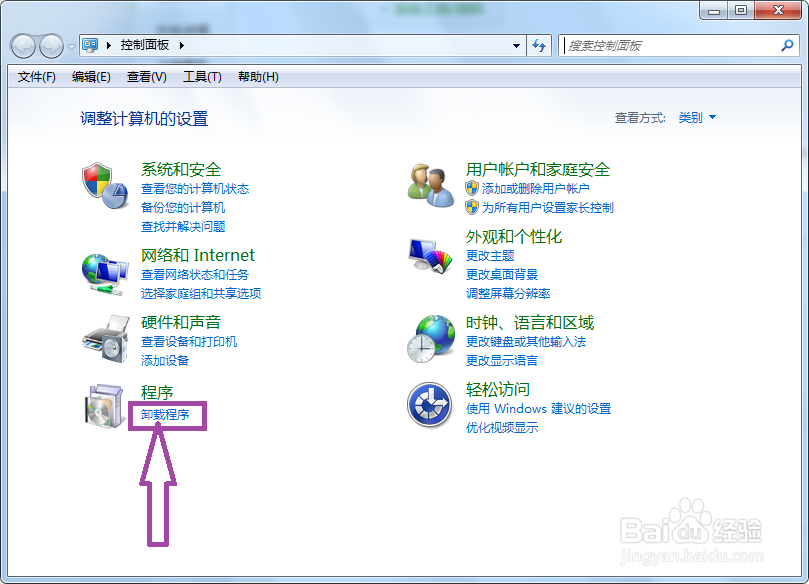Open the 系统和安全 shield icon
This screenshot has width=809, height=584.
pyautogui.click(x=105, y=186)
